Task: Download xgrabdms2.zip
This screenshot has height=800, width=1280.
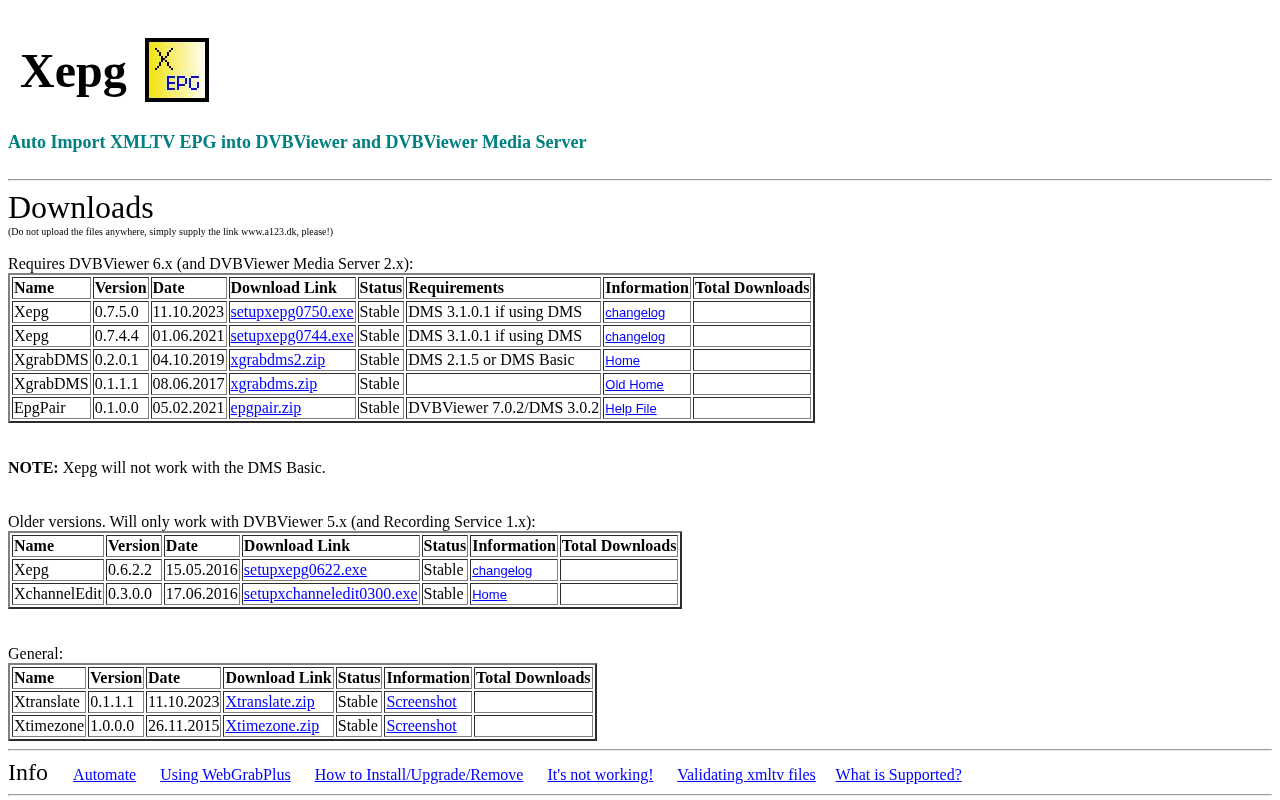Action: click(x=278, y=360)
